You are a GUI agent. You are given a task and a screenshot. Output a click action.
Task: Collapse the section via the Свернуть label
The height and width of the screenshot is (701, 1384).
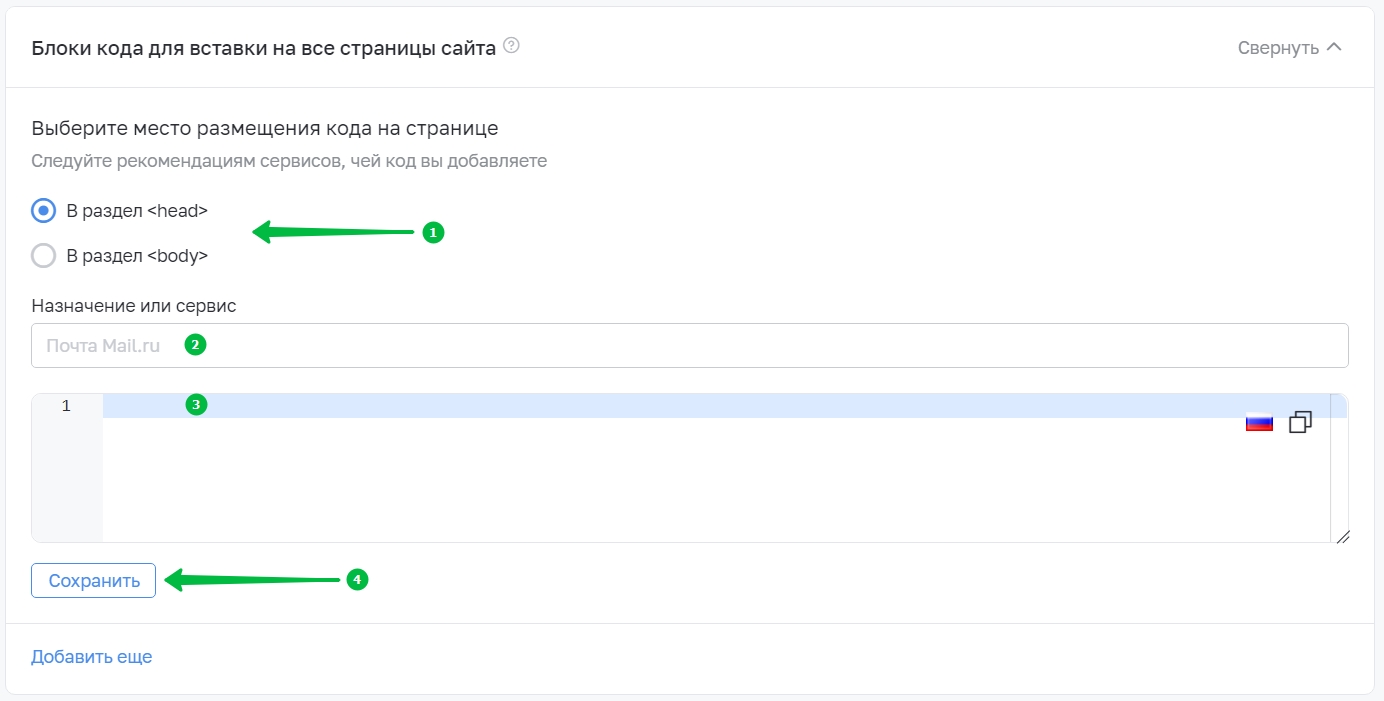(x=1278, y=48)
